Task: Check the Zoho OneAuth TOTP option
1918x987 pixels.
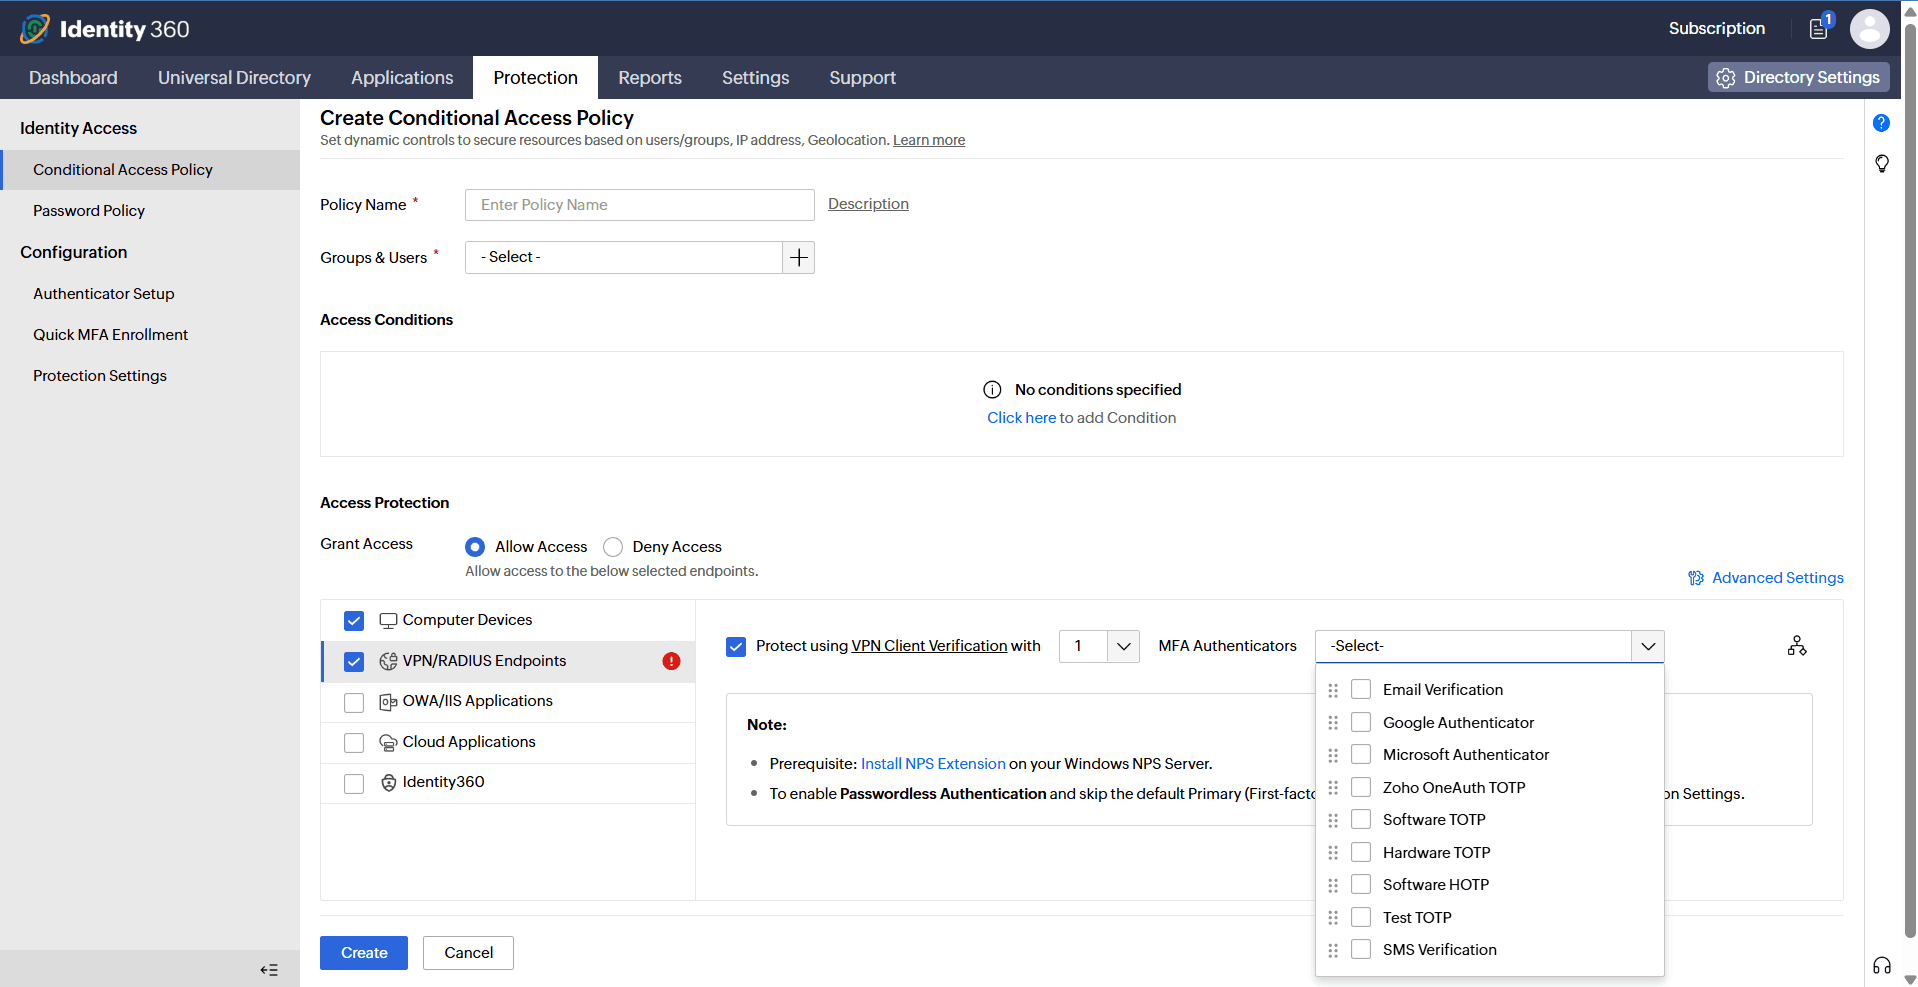Action: coord(1361,787)
